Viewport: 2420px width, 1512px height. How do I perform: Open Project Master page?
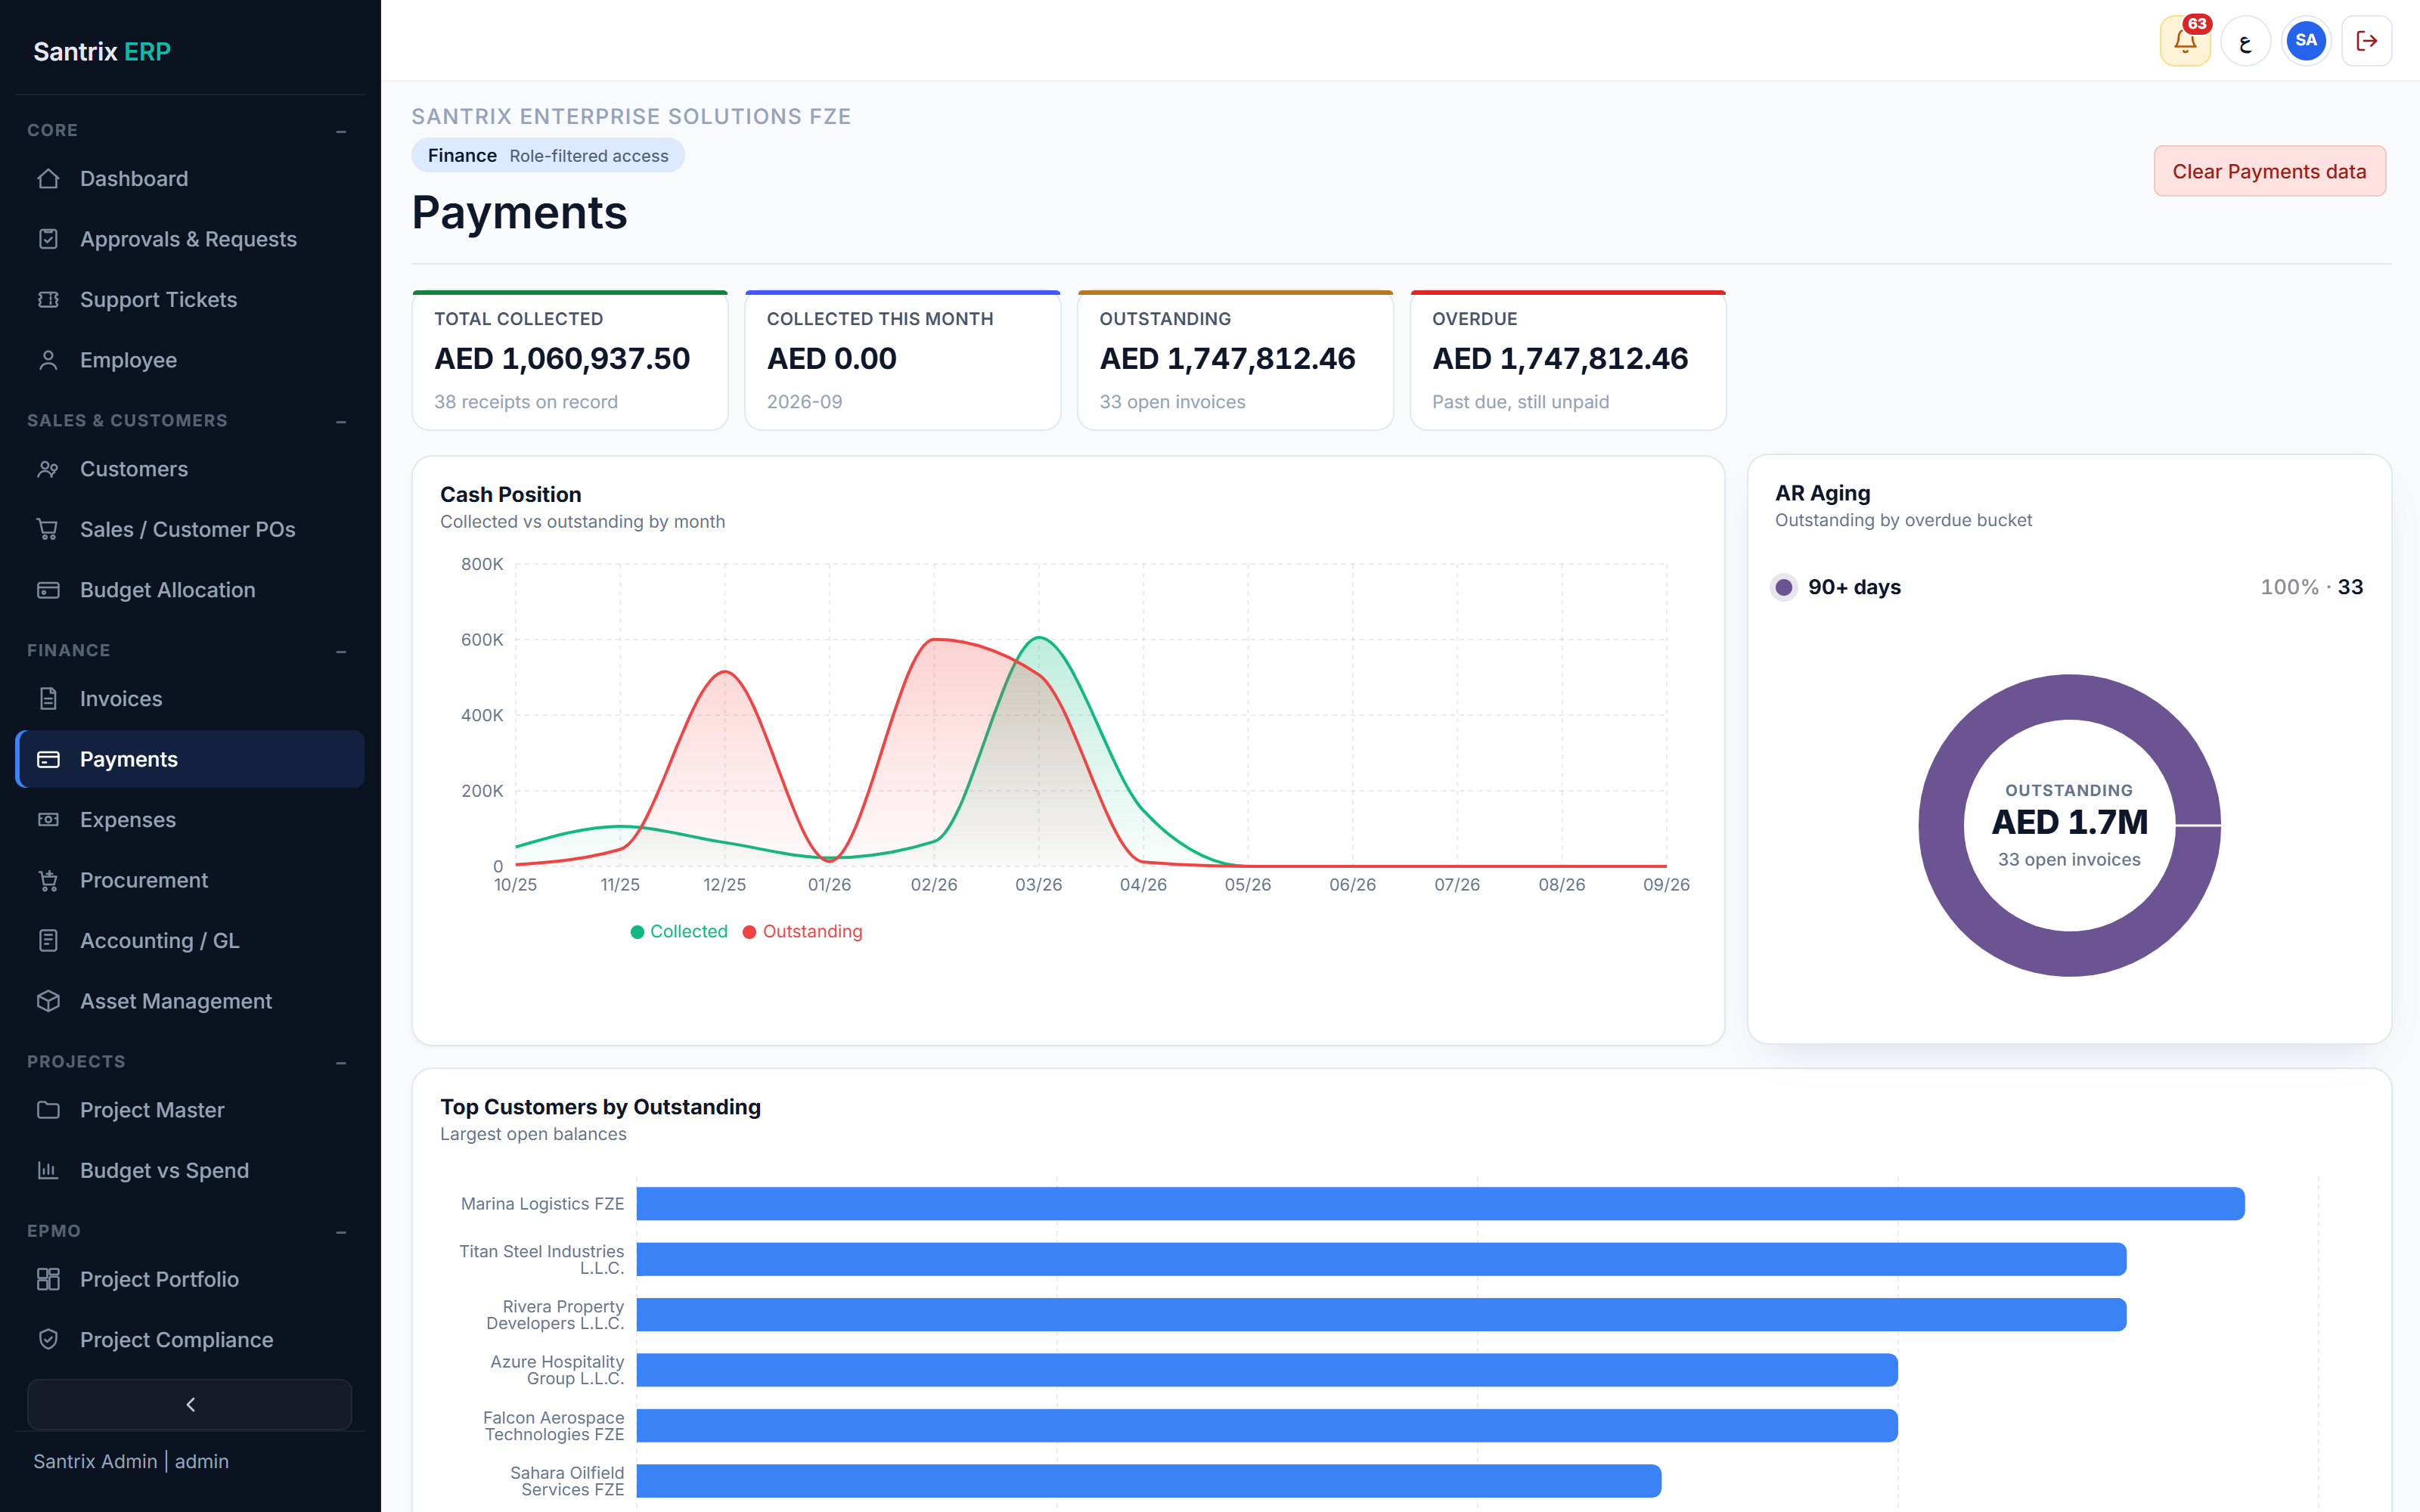coord(190,1110)
